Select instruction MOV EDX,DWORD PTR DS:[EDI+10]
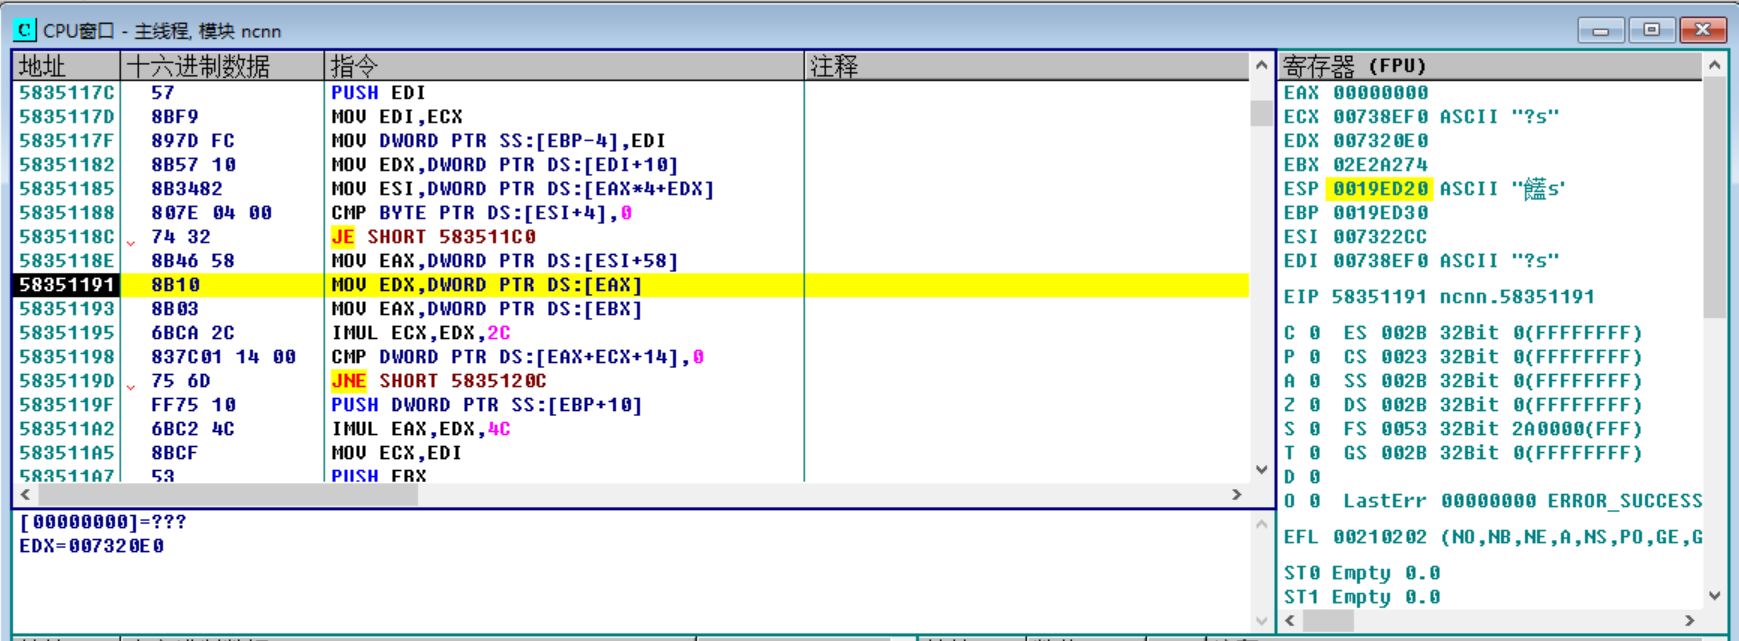This screenshot has height=641, width=1739. point(505,165)
